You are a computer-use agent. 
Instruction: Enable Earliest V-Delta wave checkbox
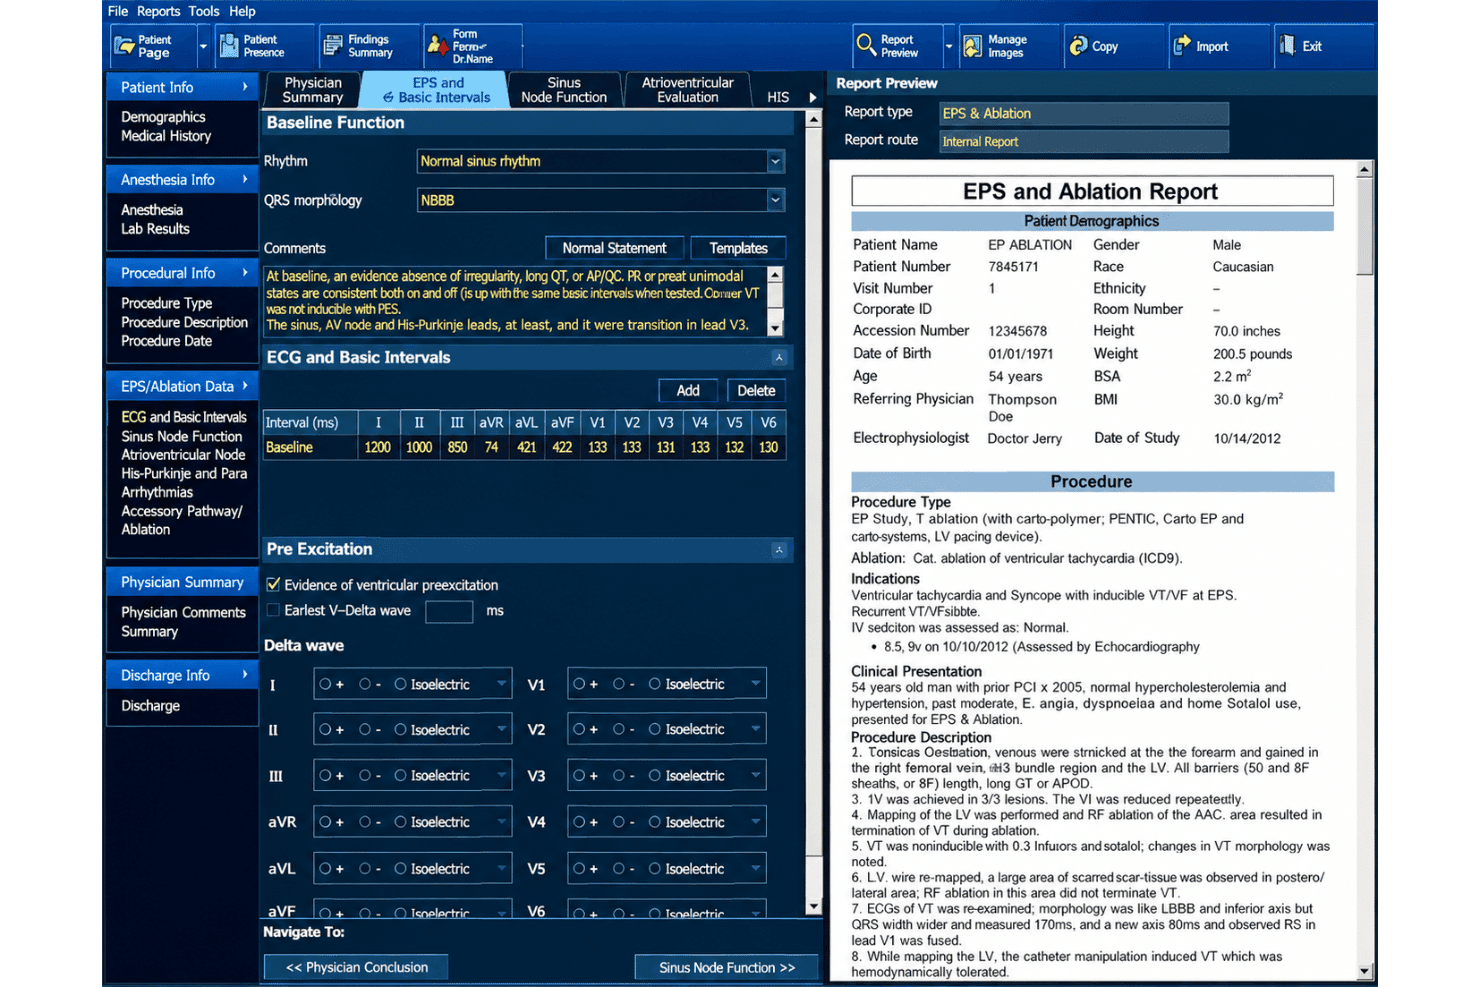coord(273,610)
